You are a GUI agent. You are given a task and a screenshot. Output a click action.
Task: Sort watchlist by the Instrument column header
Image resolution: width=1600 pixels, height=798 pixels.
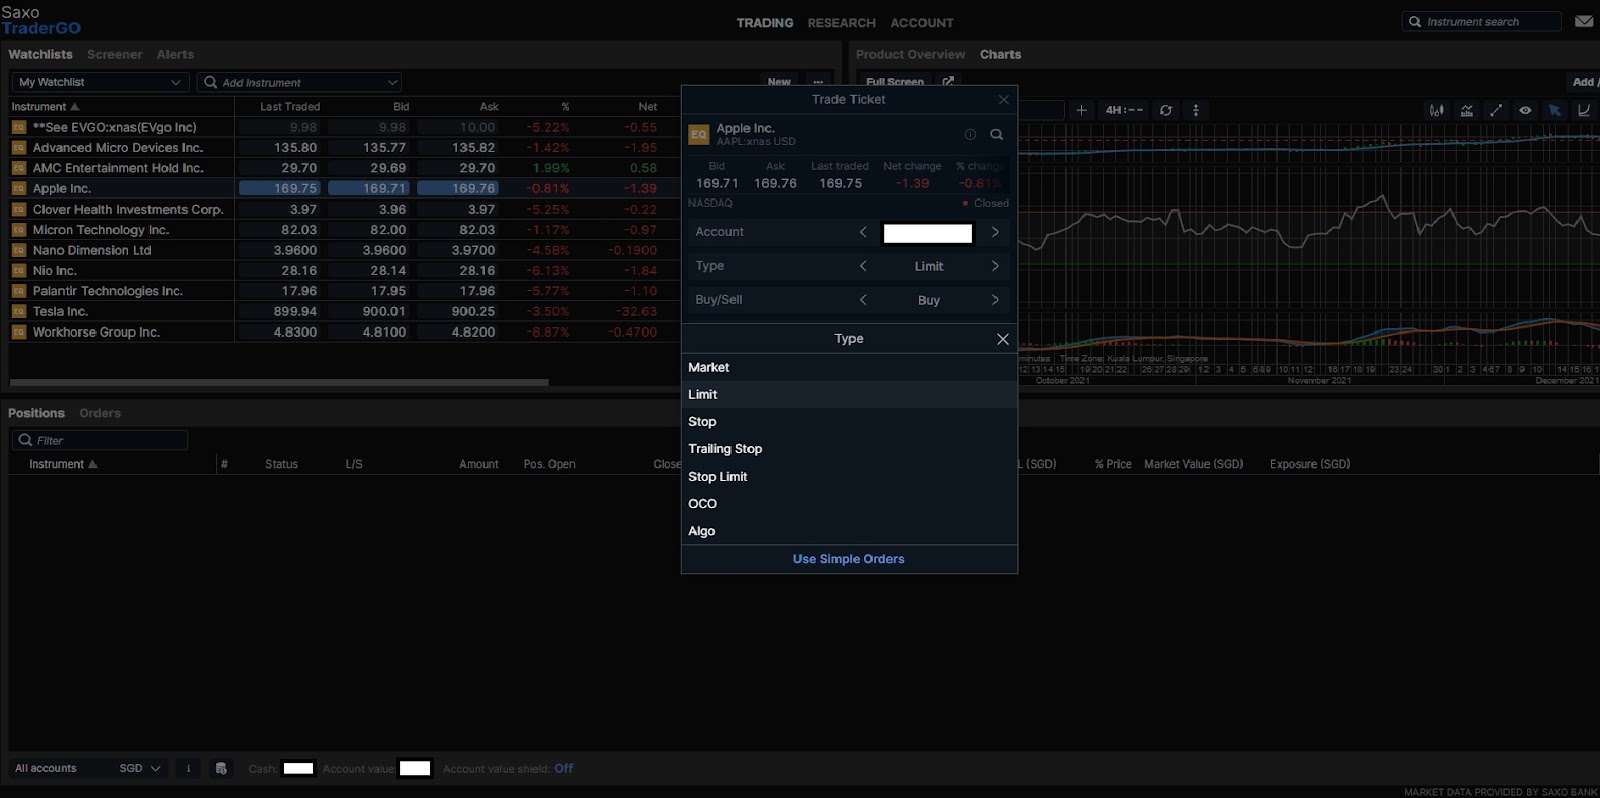click(x=45, y=107)
